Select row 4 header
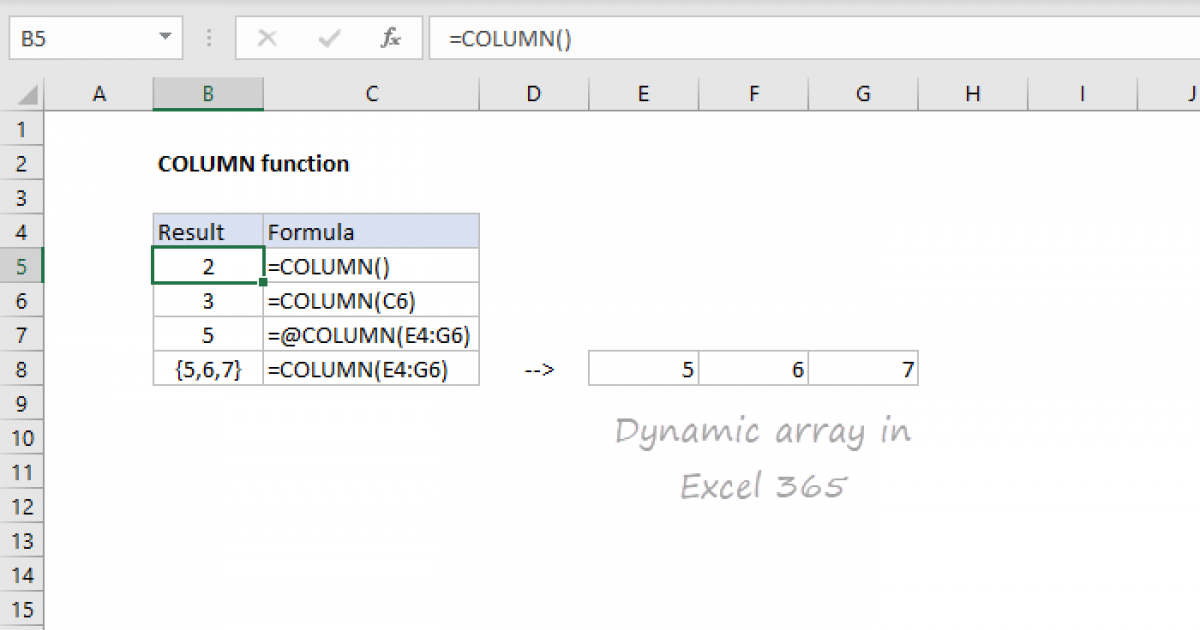 (23, 232)
